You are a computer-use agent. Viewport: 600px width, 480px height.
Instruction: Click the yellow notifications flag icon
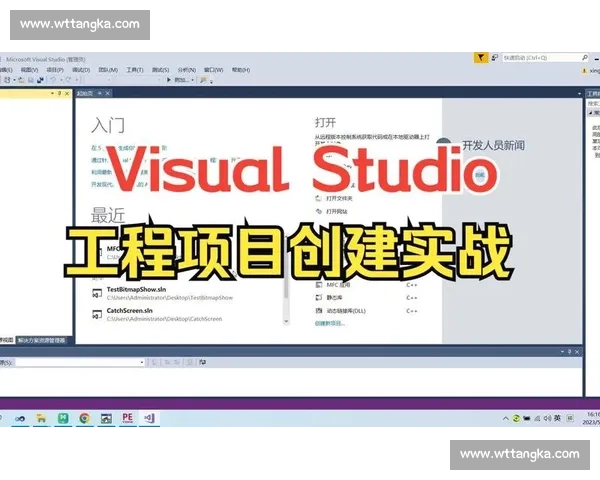coord(481,58)
